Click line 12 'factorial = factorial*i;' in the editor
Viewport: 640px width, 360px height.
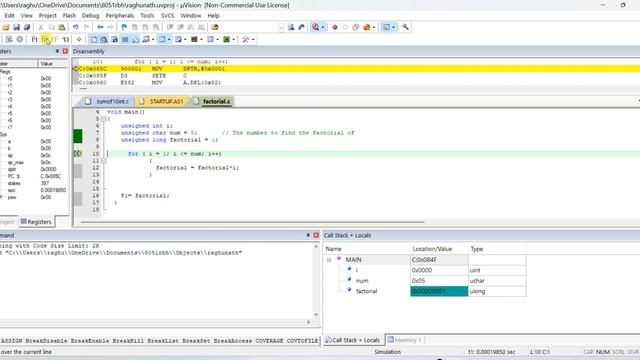point(198,168)
